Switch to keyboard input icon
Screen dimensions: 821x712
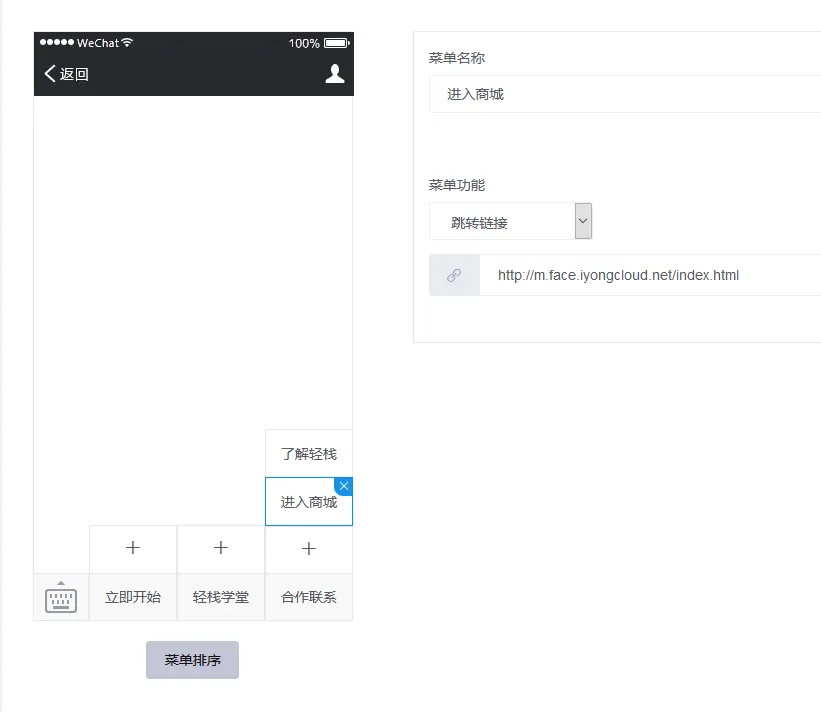tap(61, 598)
